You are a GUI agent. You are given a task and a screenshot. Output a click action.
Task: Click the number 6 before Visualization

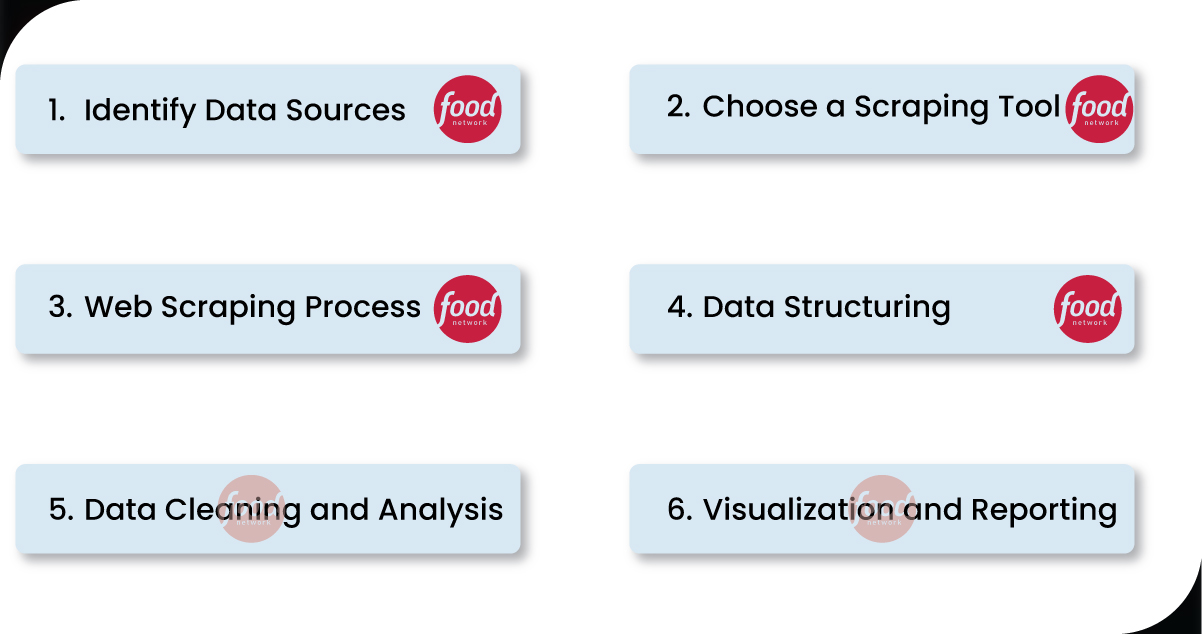click(680, 510)
